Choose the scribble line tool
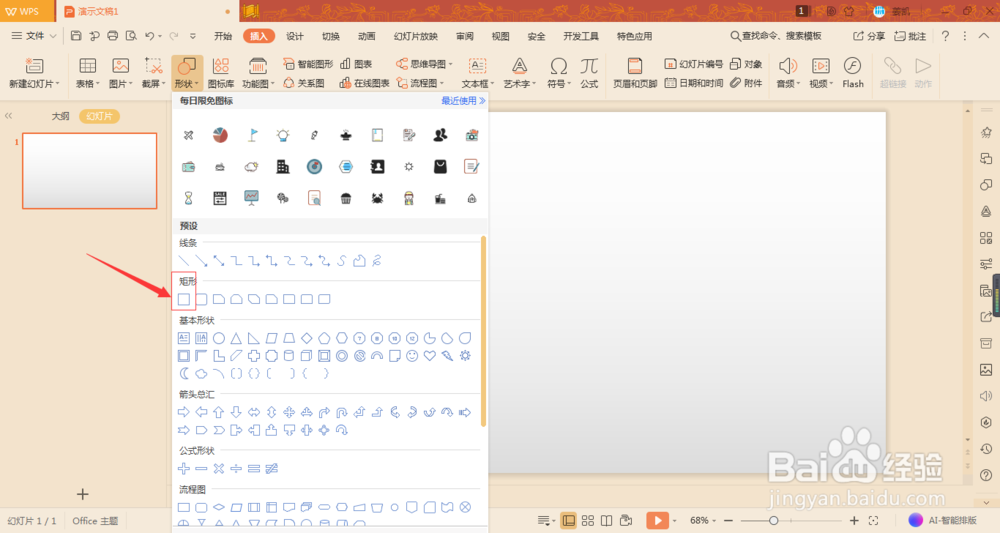 (x=377, y=261)
